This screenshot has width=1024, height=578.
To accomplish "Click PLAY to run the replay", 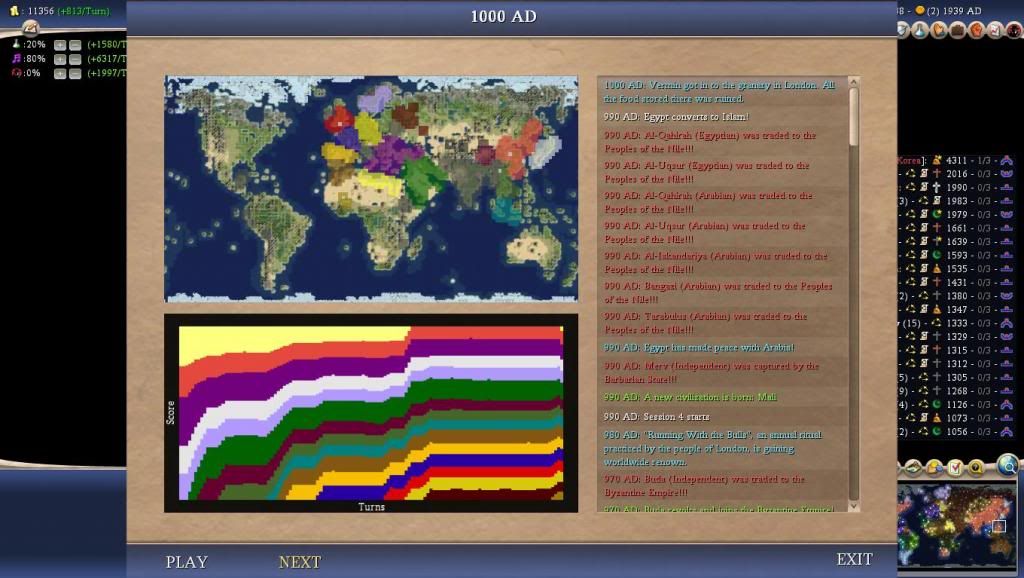I will 187,562.
